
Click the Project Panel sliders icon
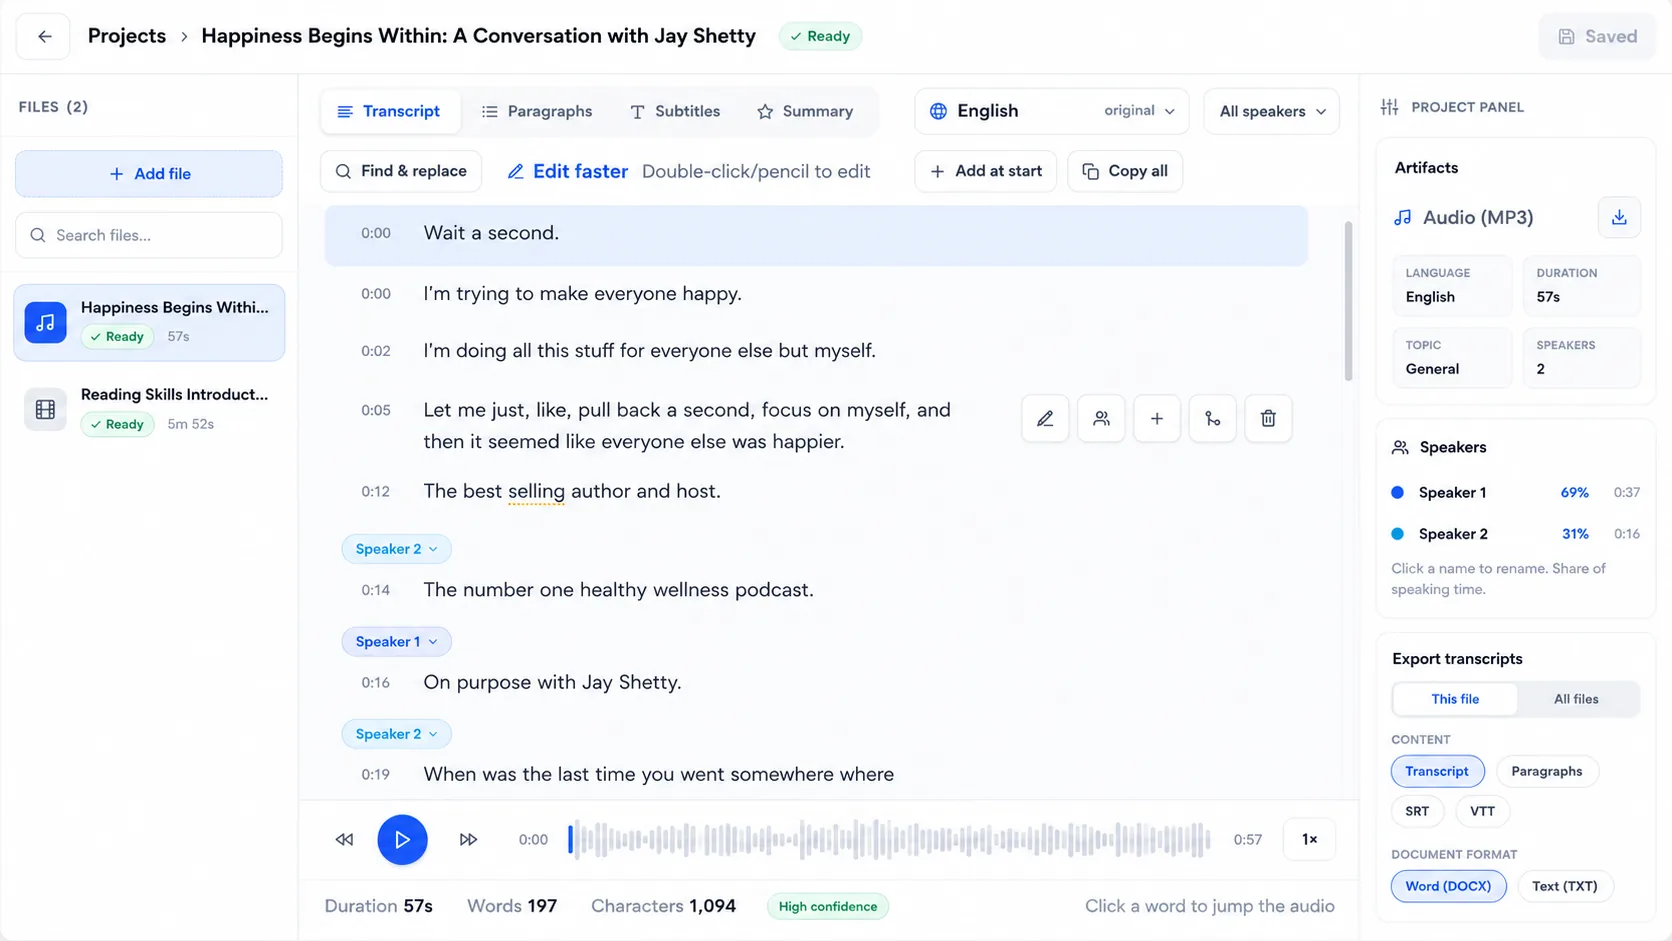tap(1389, 107)
